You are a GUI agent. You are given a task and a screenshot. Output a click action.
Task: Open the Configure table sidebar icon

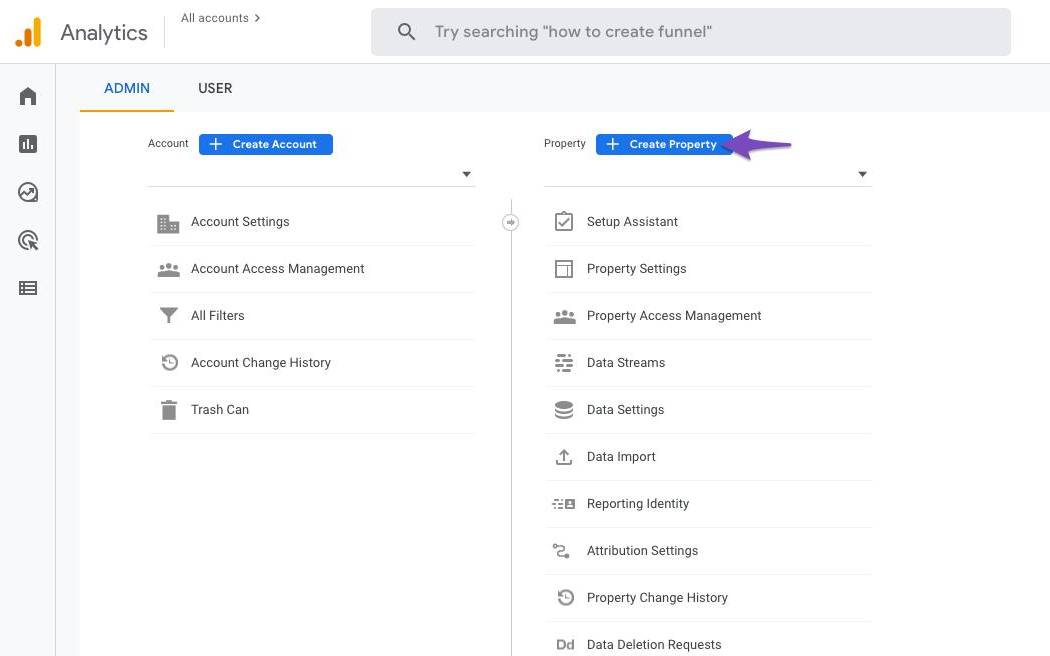[28, 288]
